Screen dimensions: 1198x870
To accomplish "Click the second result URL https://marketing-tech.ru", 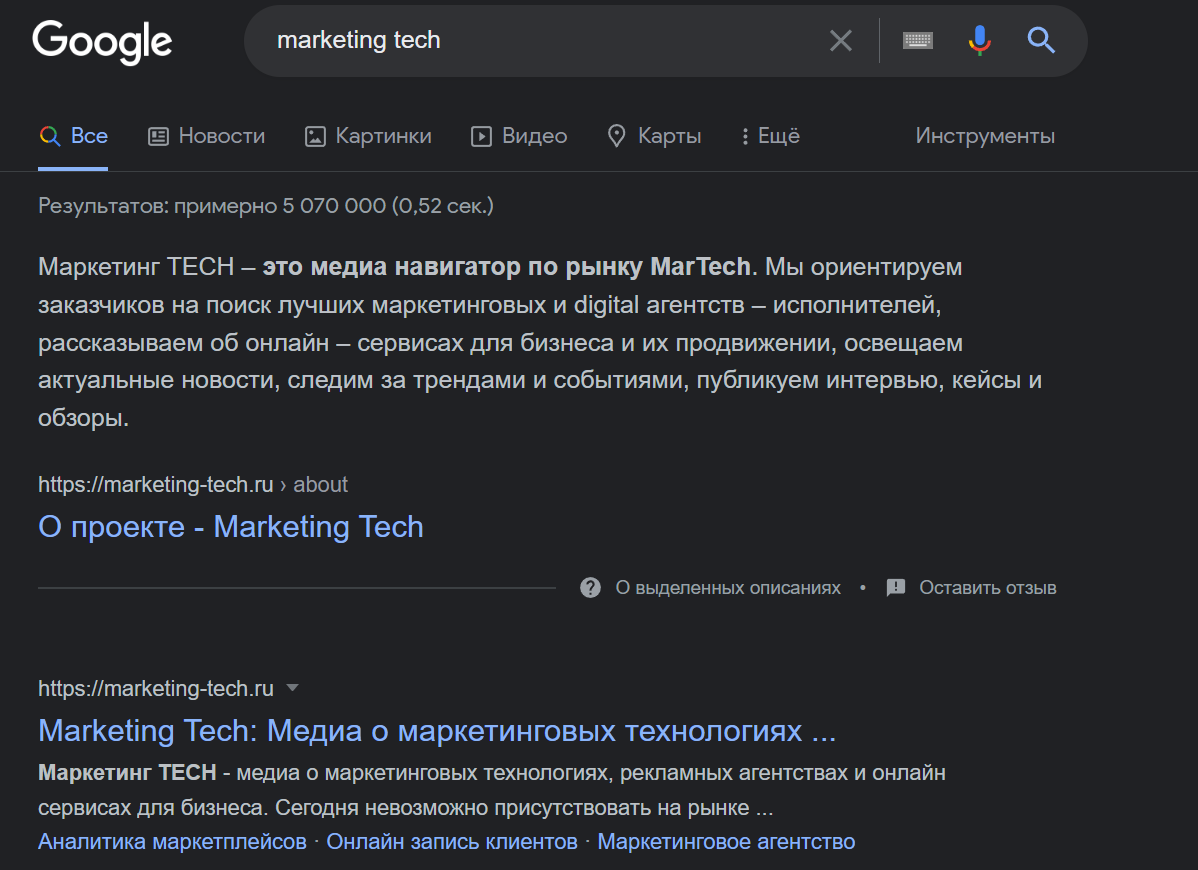I will click(x=156, y=688).
